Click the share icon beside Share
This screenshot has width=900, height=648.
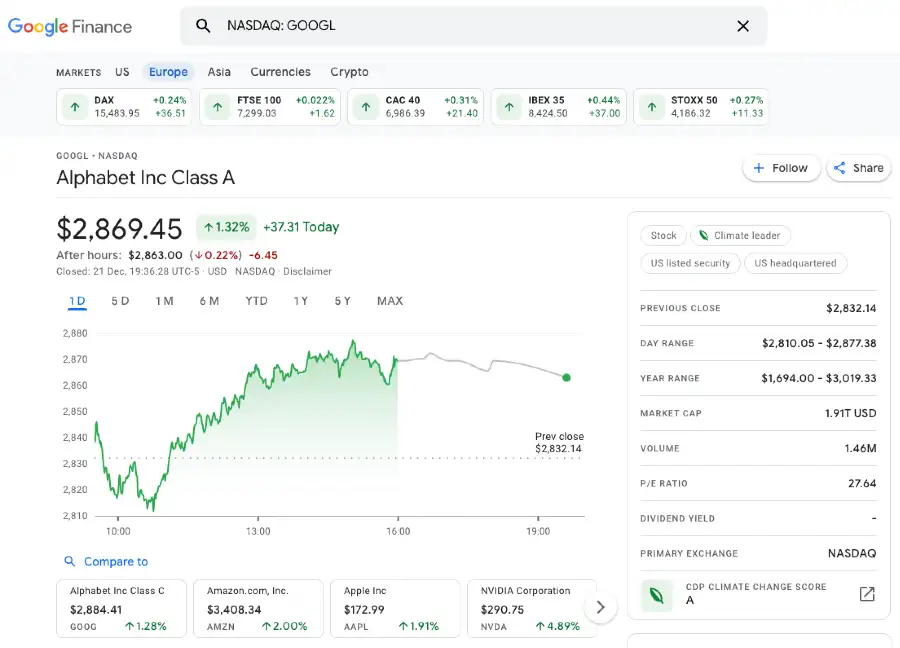point(840,168)
